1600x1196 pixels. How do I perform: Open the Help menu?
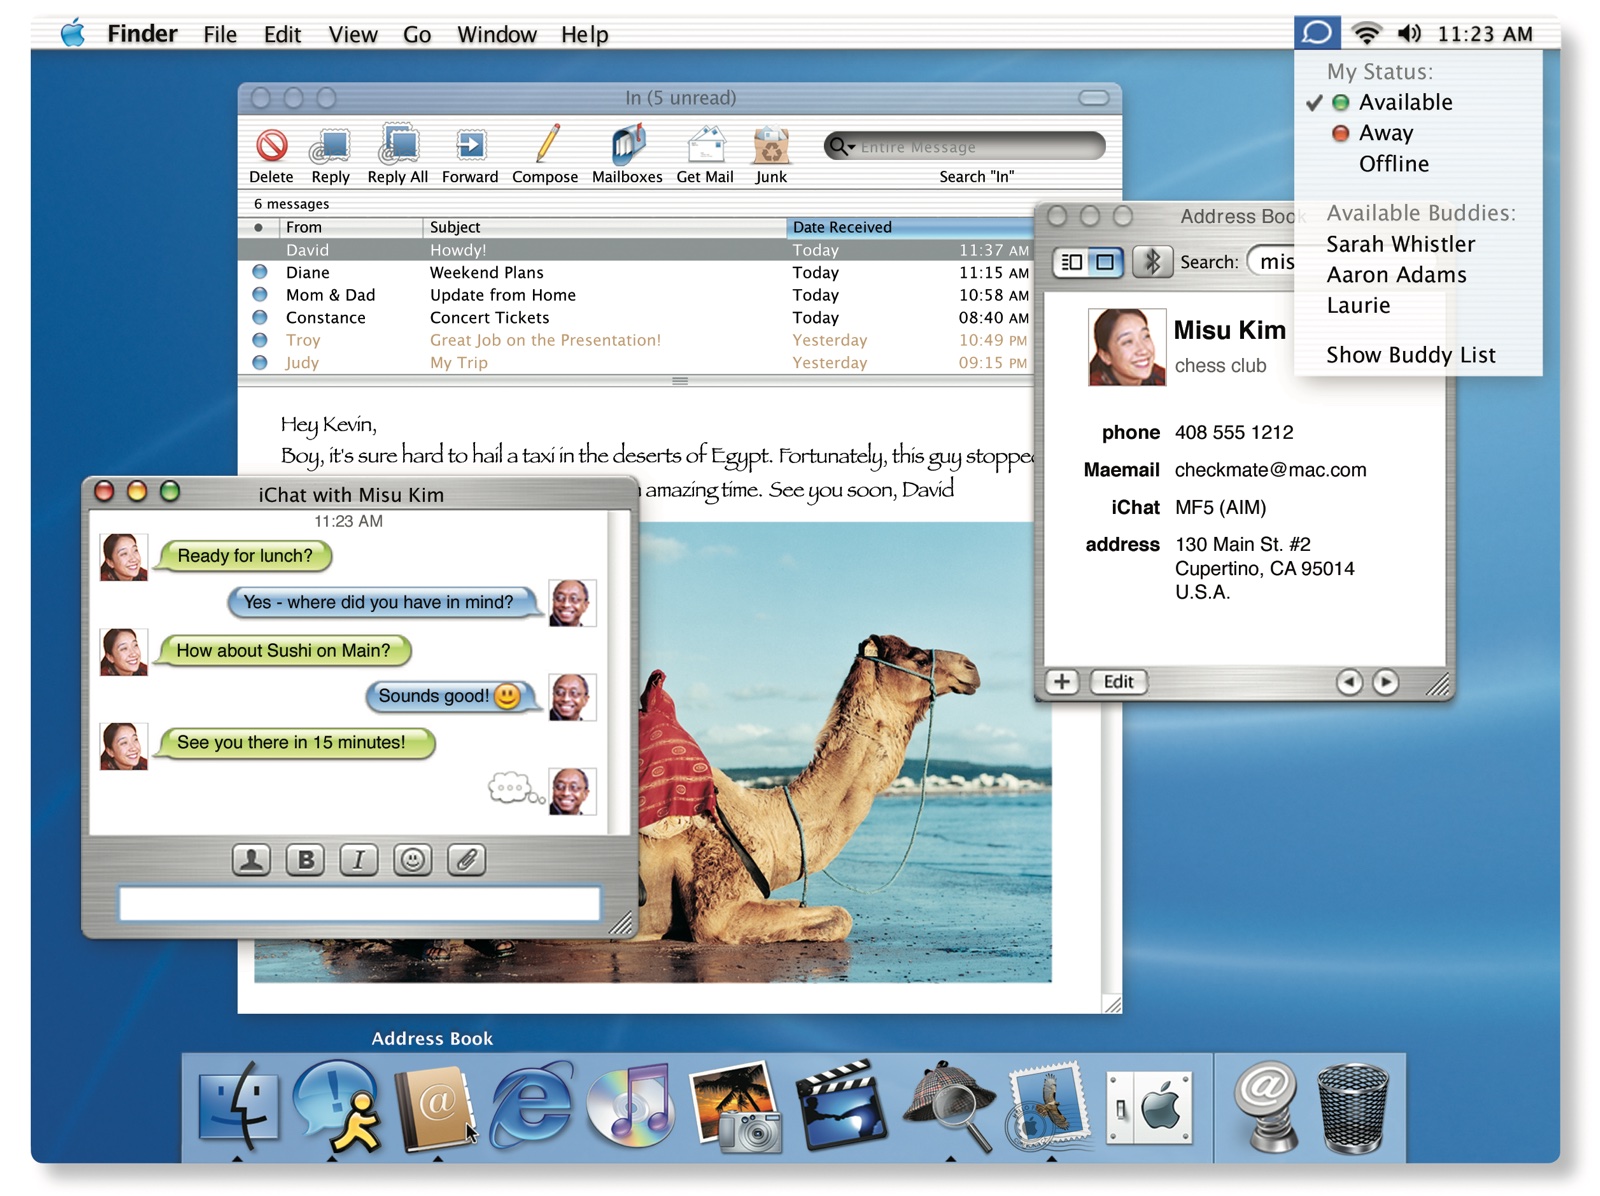coord(584,34)
